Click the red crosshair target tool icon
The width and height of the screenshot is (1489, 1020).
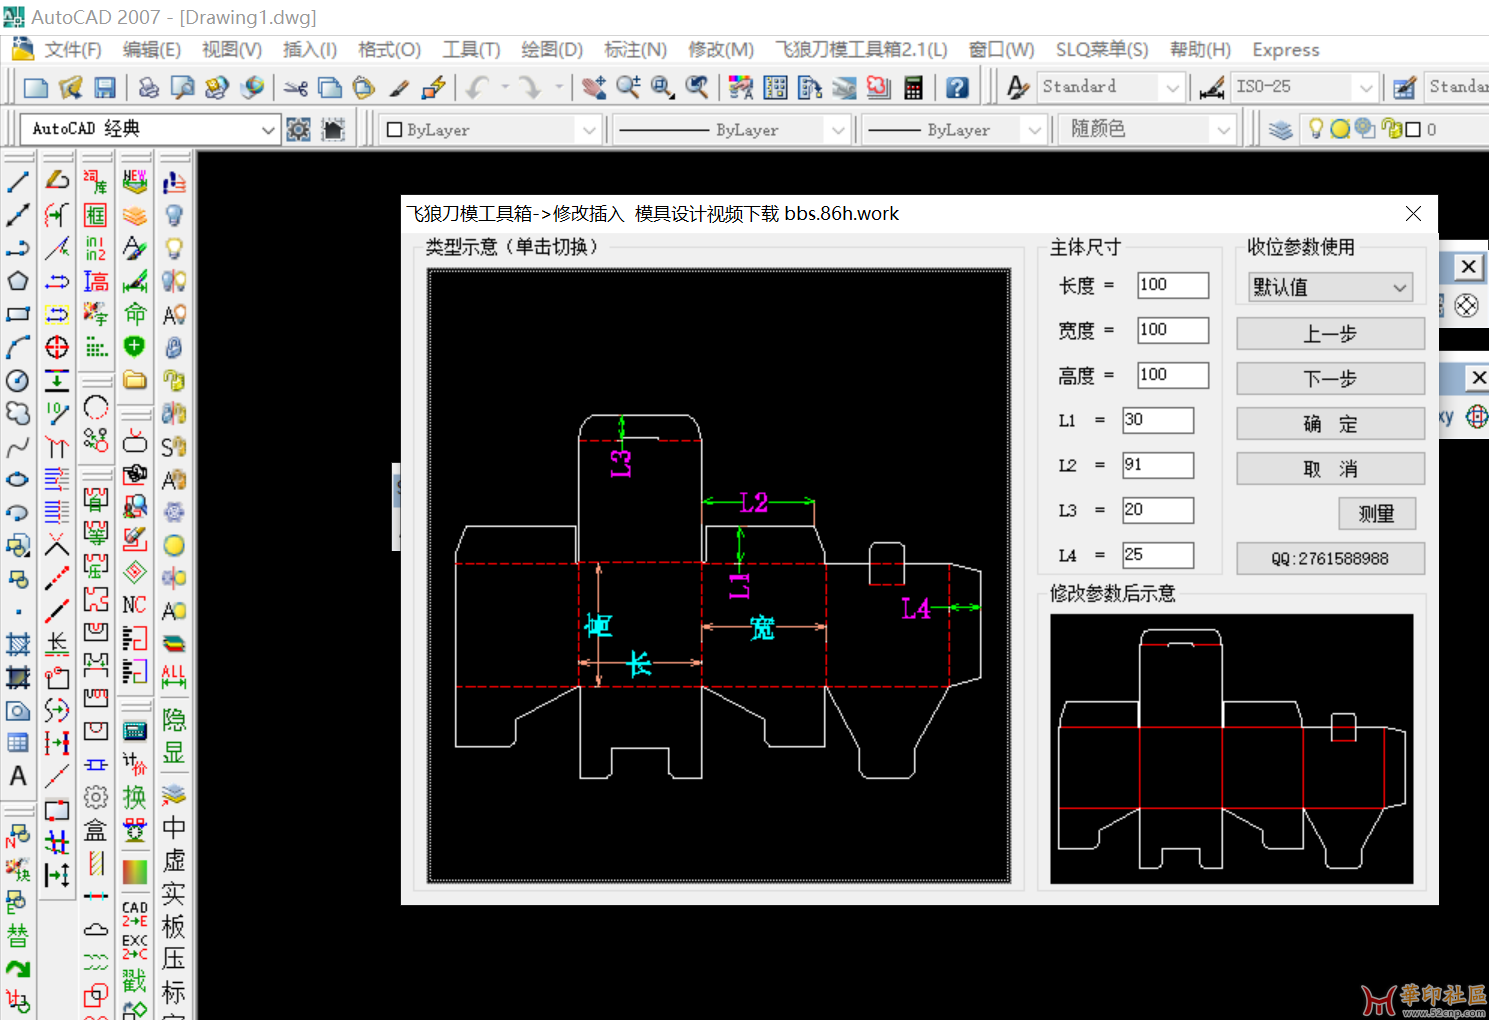coord(57,347)
